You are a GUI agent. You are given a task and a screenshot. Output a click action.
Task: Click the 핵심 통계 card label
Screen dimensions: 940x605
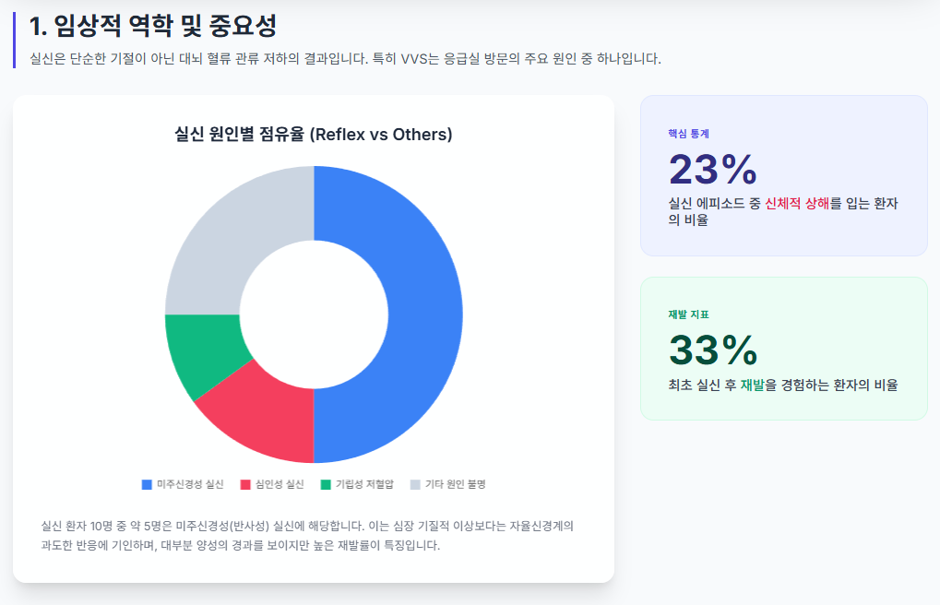(x=689, y=134)
